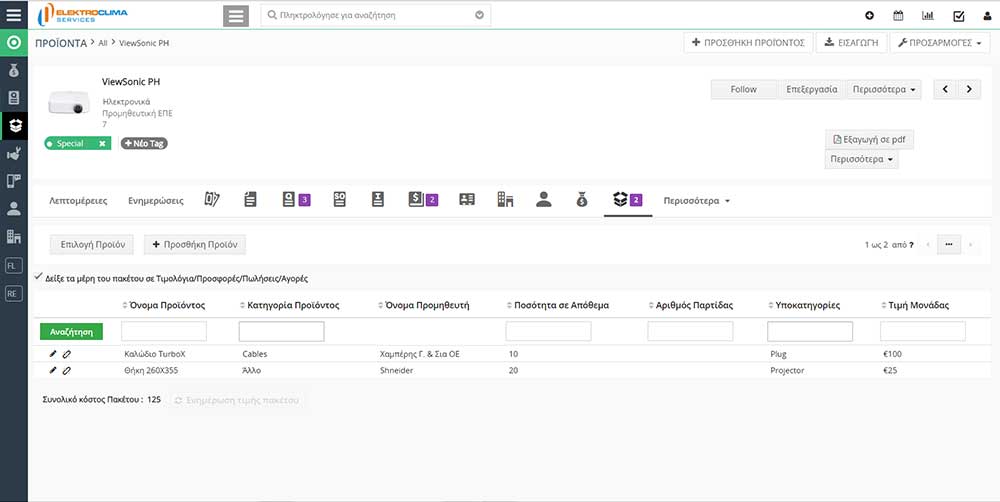Toggle the Δείξε τα μέρη του πακέτου checkbox
The width and height of the screenshot is (1000, 502).
pyautogui.click(x=38, y=277)
